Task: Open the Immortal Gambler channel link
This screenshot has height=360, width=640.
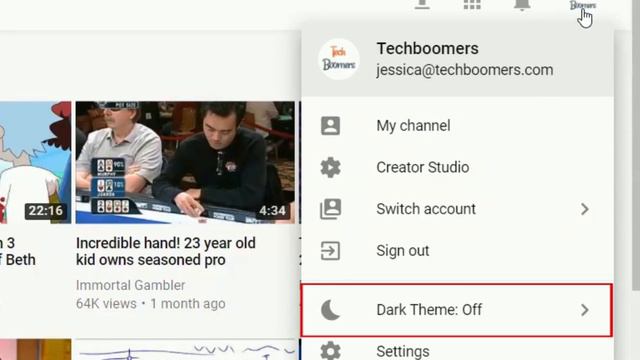Action: (x=131, y=285)
